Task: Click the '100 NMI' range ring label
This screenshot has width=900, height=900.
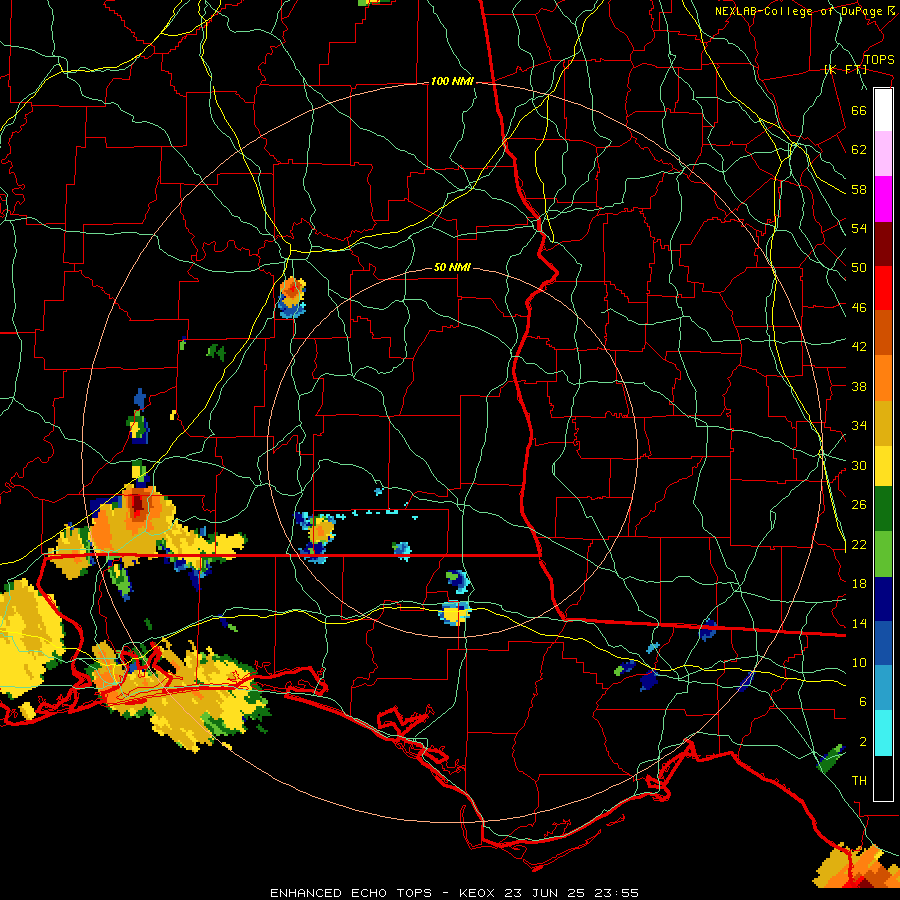Action: pos(452,82)
